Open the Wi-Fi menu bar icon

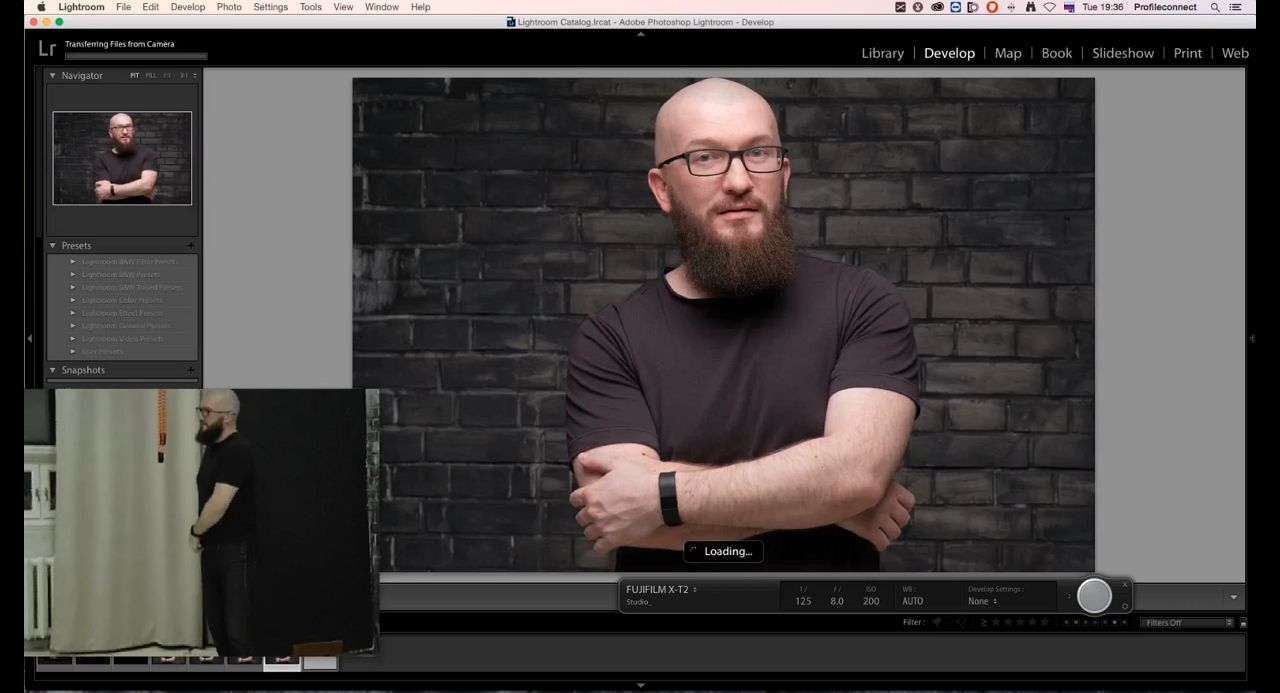click(x=1049, y=7)
